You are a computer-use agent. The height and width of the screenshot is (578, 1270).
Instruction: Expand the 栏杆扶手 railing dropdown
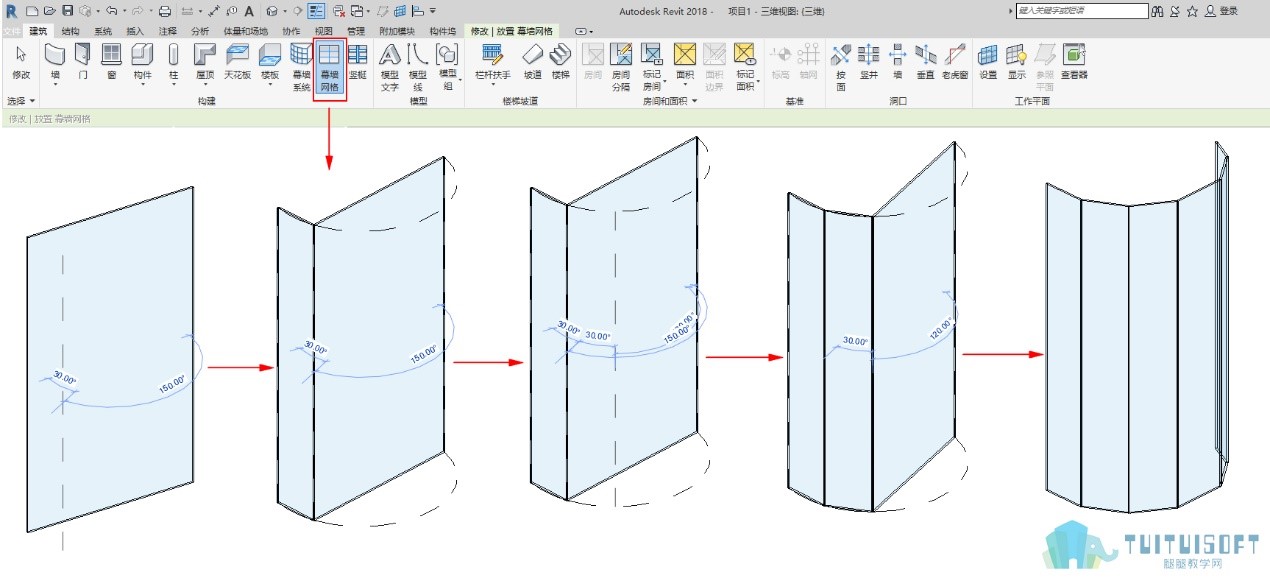[x=492, y=85]
